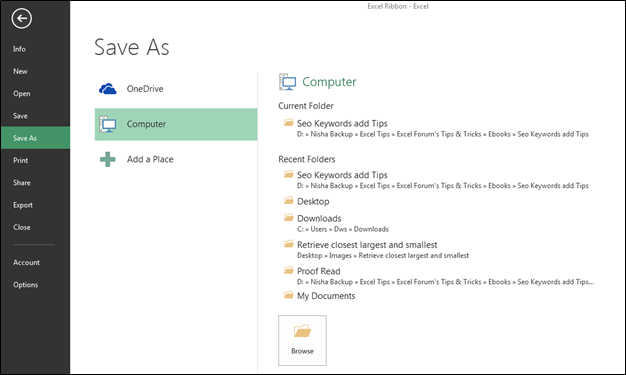
Task: Click the folder icon beside Proof Read
Action: (289, 270)
